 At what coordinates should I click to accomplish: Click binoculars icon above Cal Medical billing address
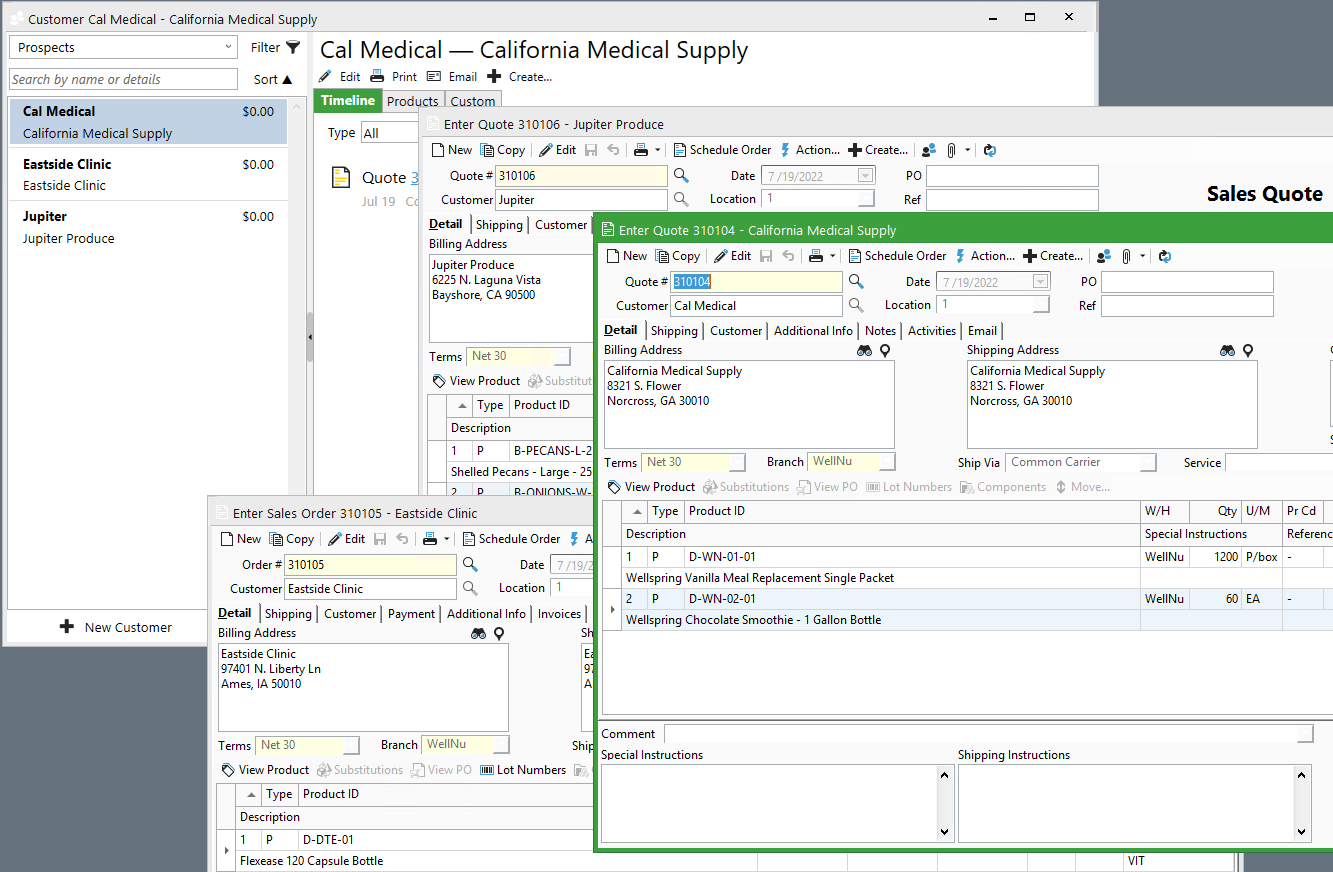pos(865,351)
